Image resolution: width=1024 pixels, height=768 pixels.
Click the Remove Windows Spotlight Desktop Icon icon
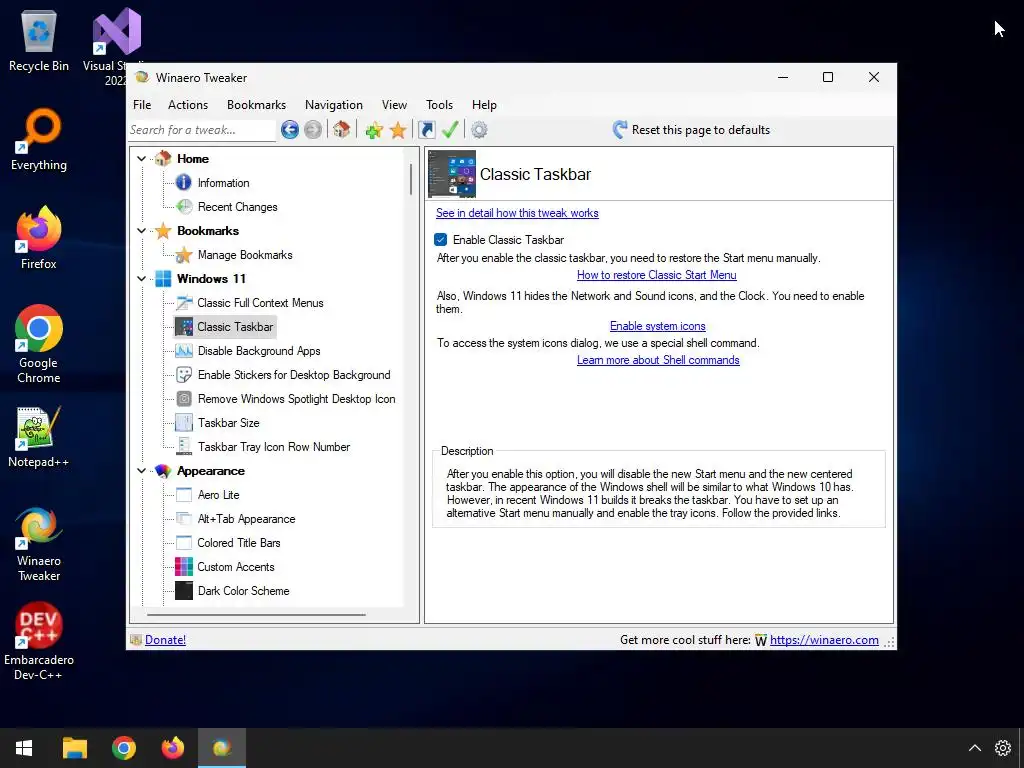(184, 399)
